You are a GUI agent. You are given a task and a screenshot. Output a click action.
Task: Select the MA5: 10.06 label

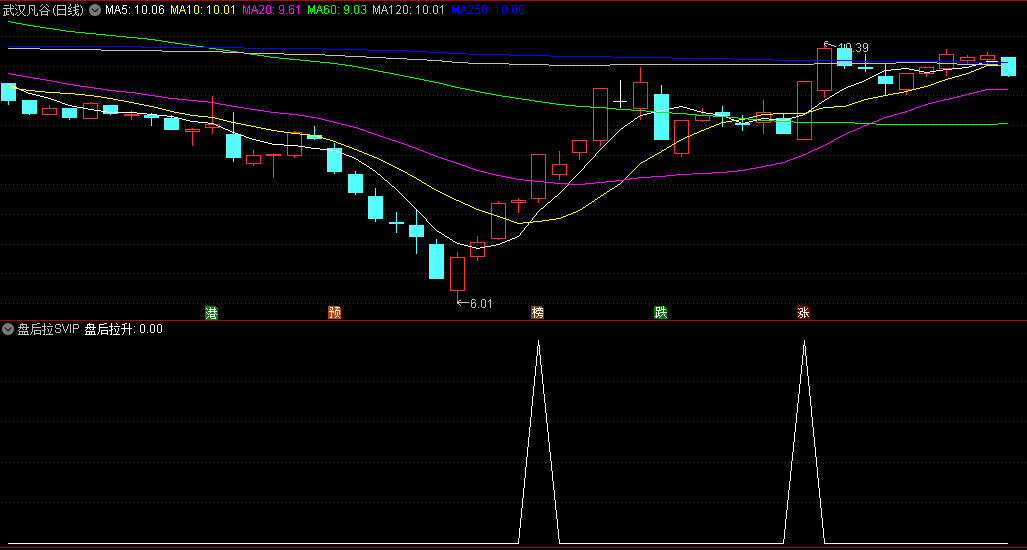pos(134,10)
